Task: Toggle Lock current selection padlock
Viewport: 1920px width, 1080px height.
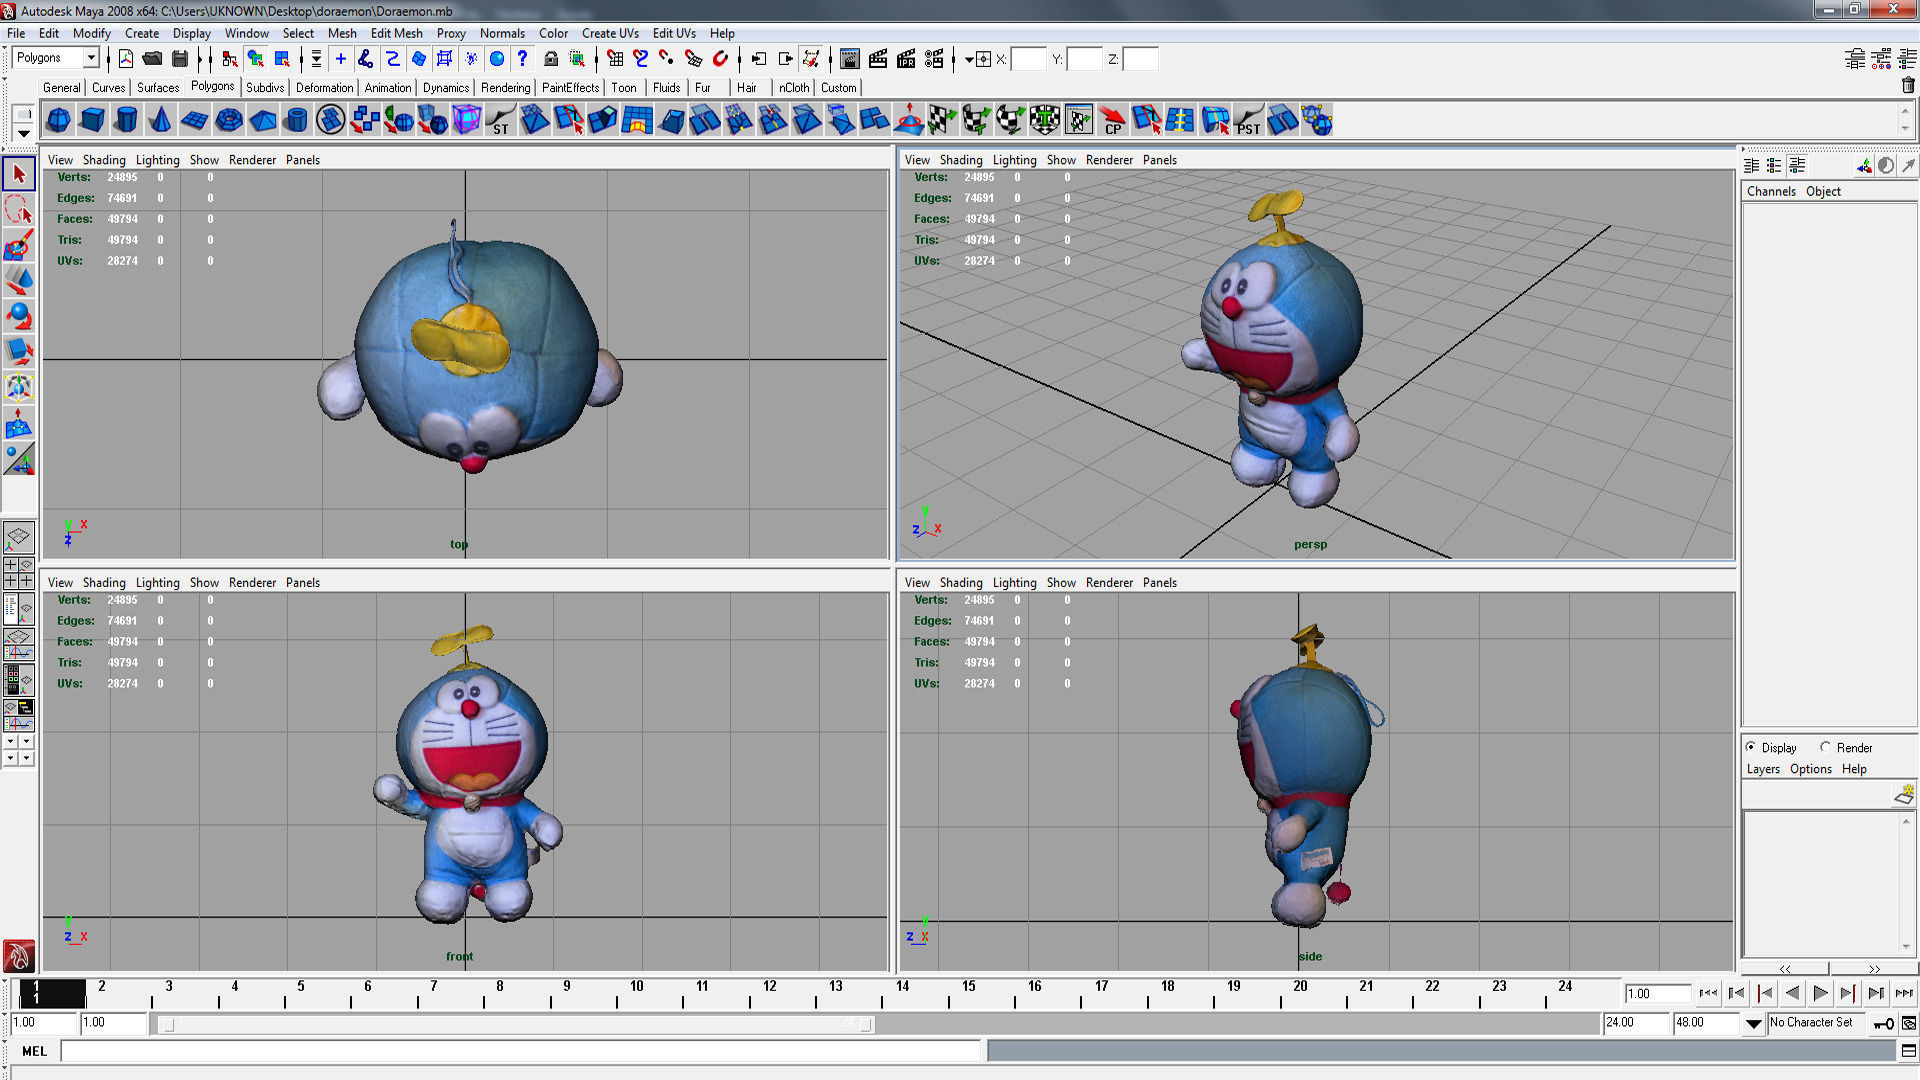Action: pyautogui.click(x=550, y=59)
